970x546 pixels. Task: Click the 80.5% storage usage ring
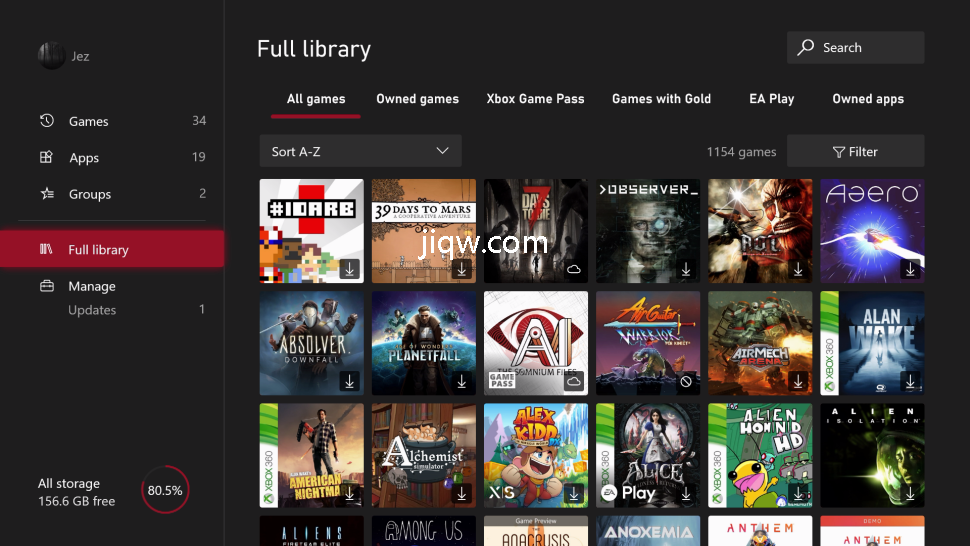coord(165,491)
